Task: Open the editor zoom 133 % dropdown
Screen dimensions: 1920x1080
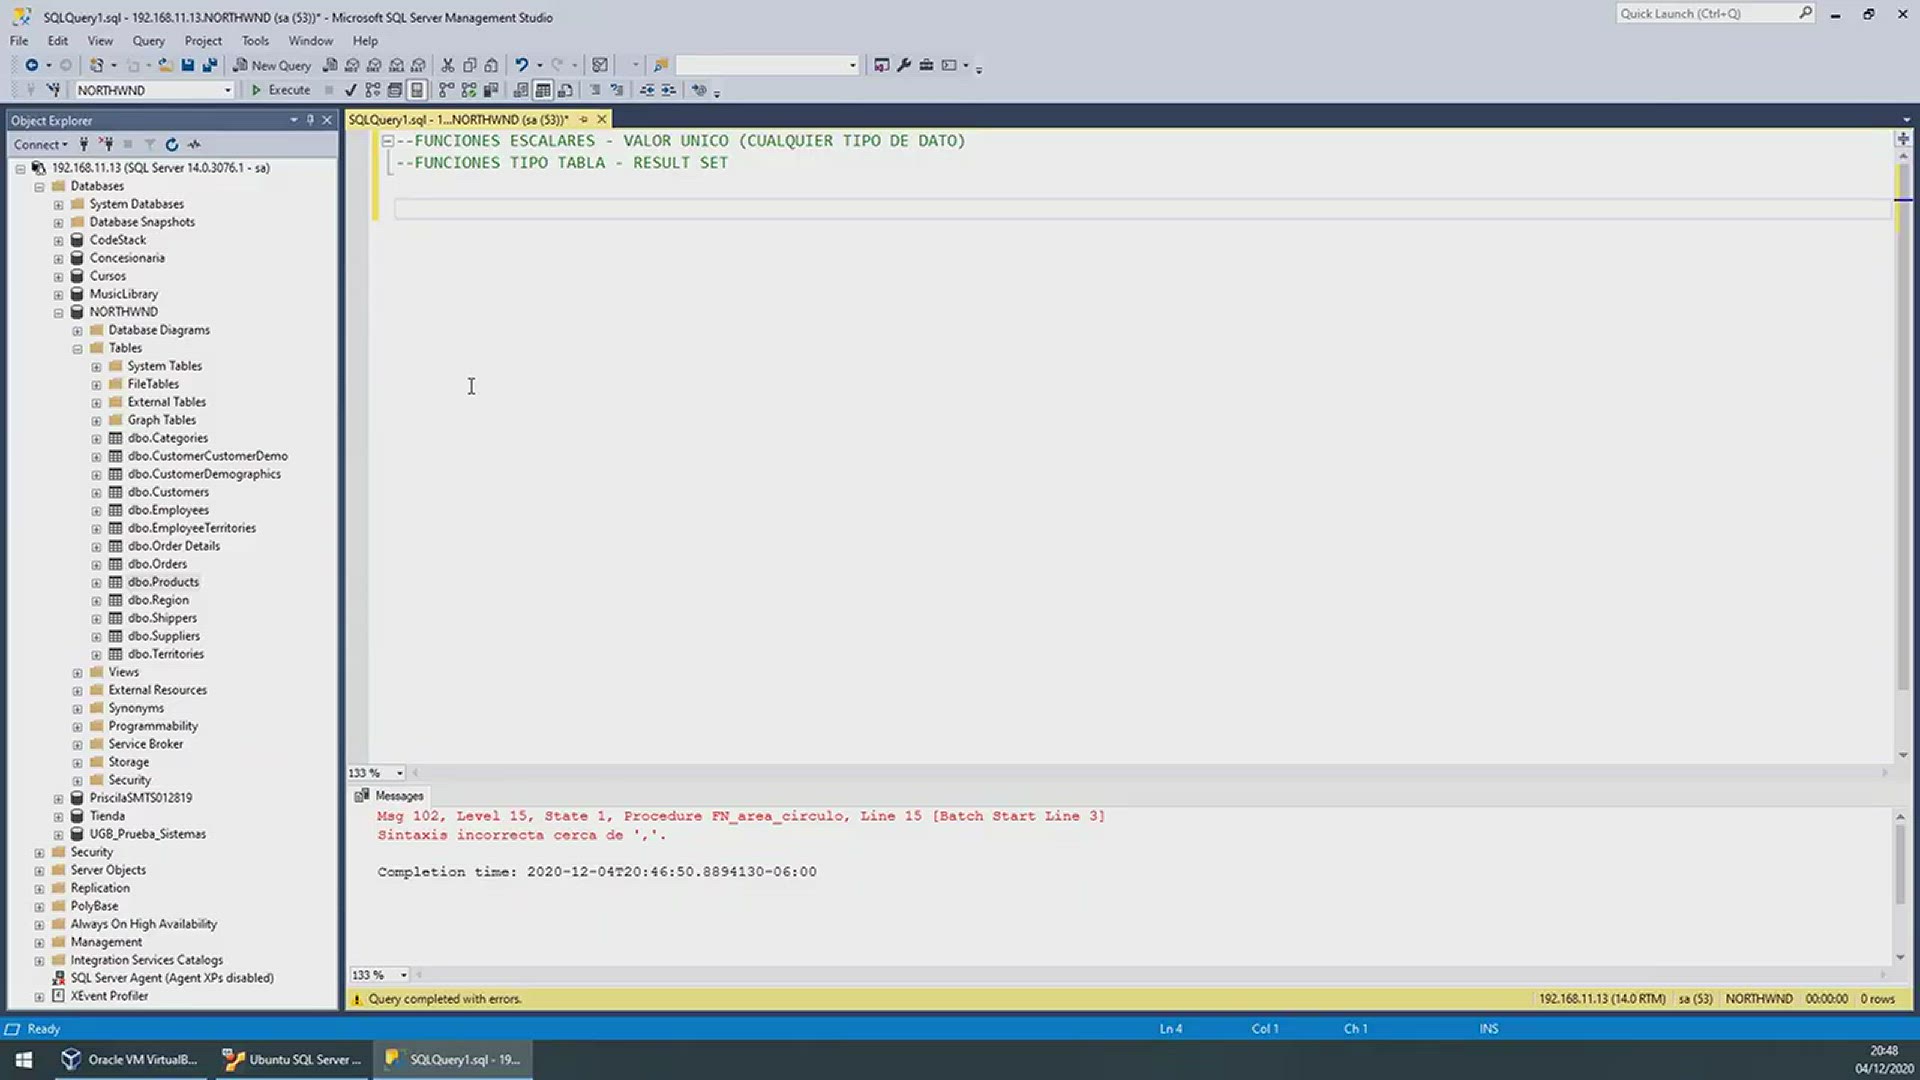Action: 399,773
